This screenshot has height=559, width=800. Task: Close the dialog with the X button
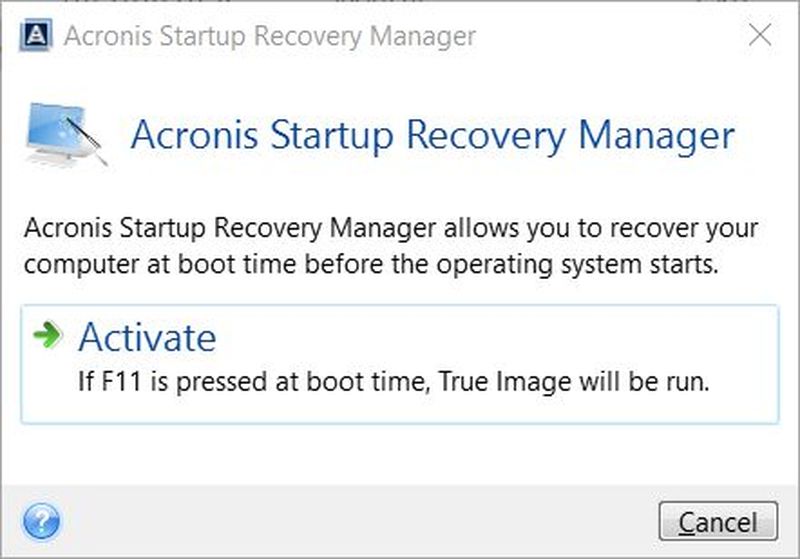760,36
